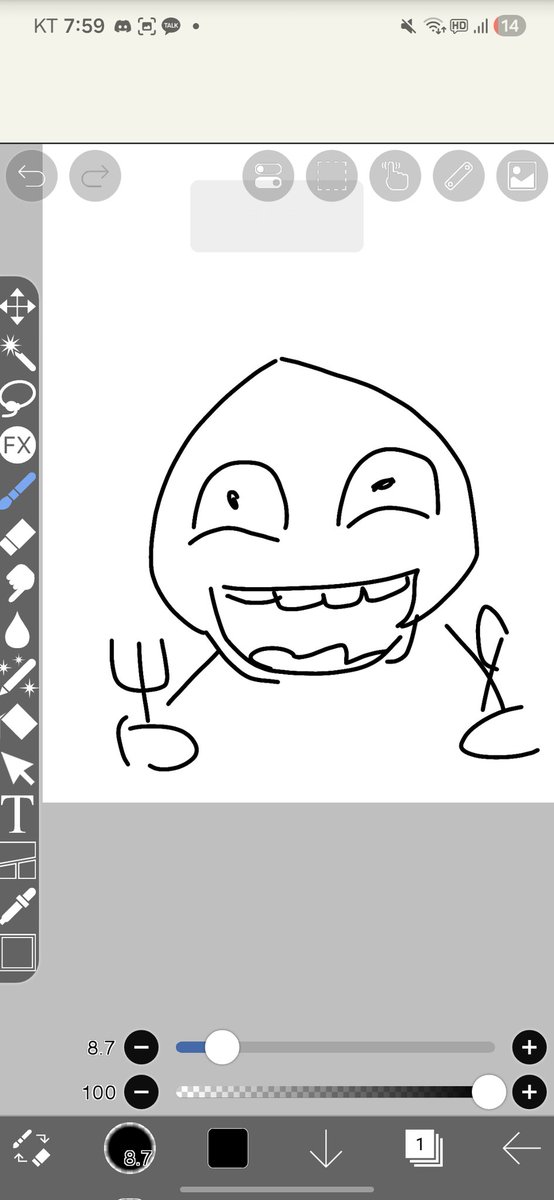The image size is (554, 1200).
Task: Select the Eyedropper tool
Action: pyautogui.click(x=18, y=905)
